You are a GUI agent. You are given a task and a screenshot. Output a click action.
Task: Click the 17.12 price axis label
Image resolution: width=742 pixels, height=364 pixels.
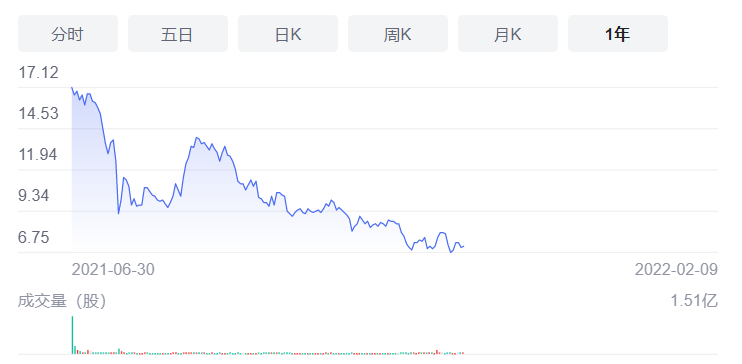38,72
